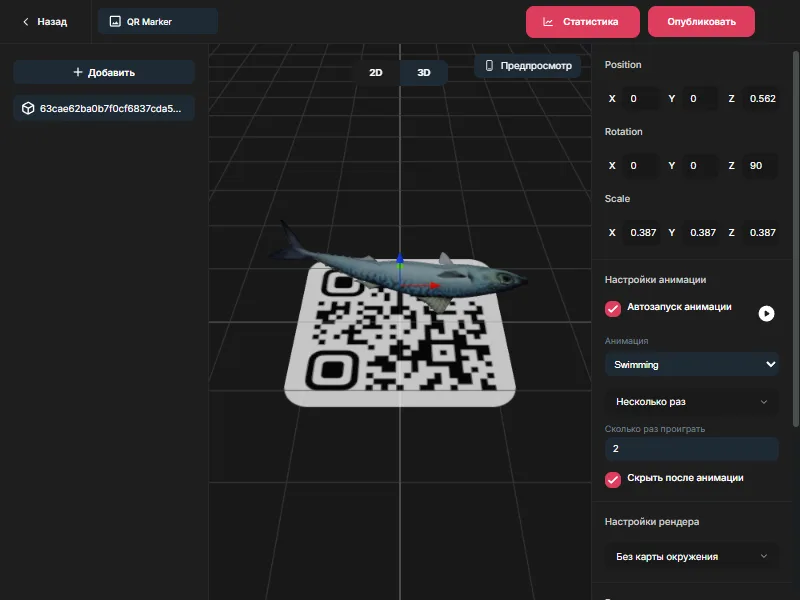Click the blue Z-axis gizmo arrow
The height and width of the screenshot is (600, 800).
400,258
